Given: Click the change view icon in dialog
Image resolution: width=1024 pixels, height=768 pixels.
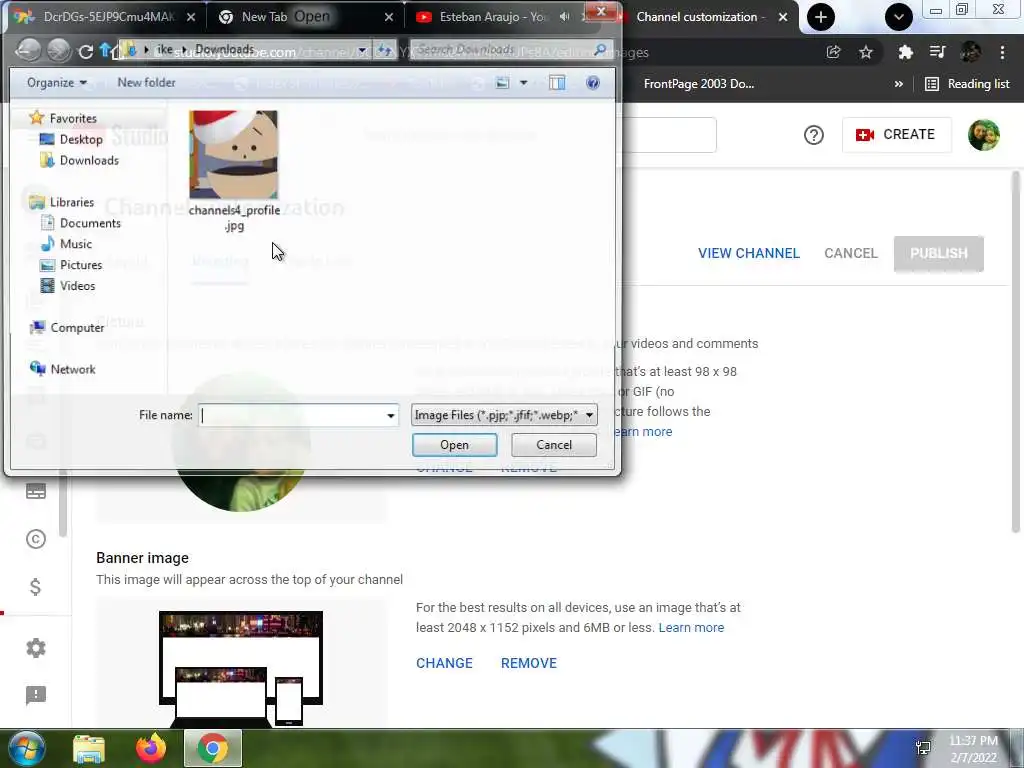Looking at the screenshot, I should (x=502, y=82).
